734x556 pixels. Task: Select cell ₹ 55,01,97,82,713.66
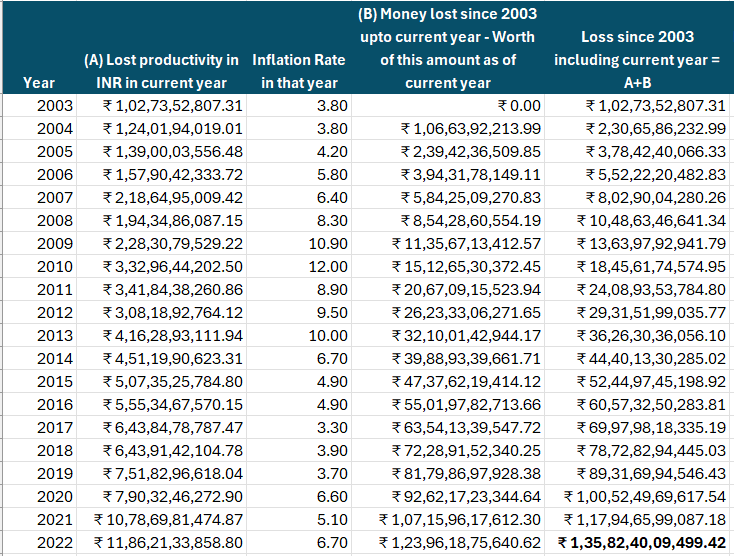coord(448,404)
